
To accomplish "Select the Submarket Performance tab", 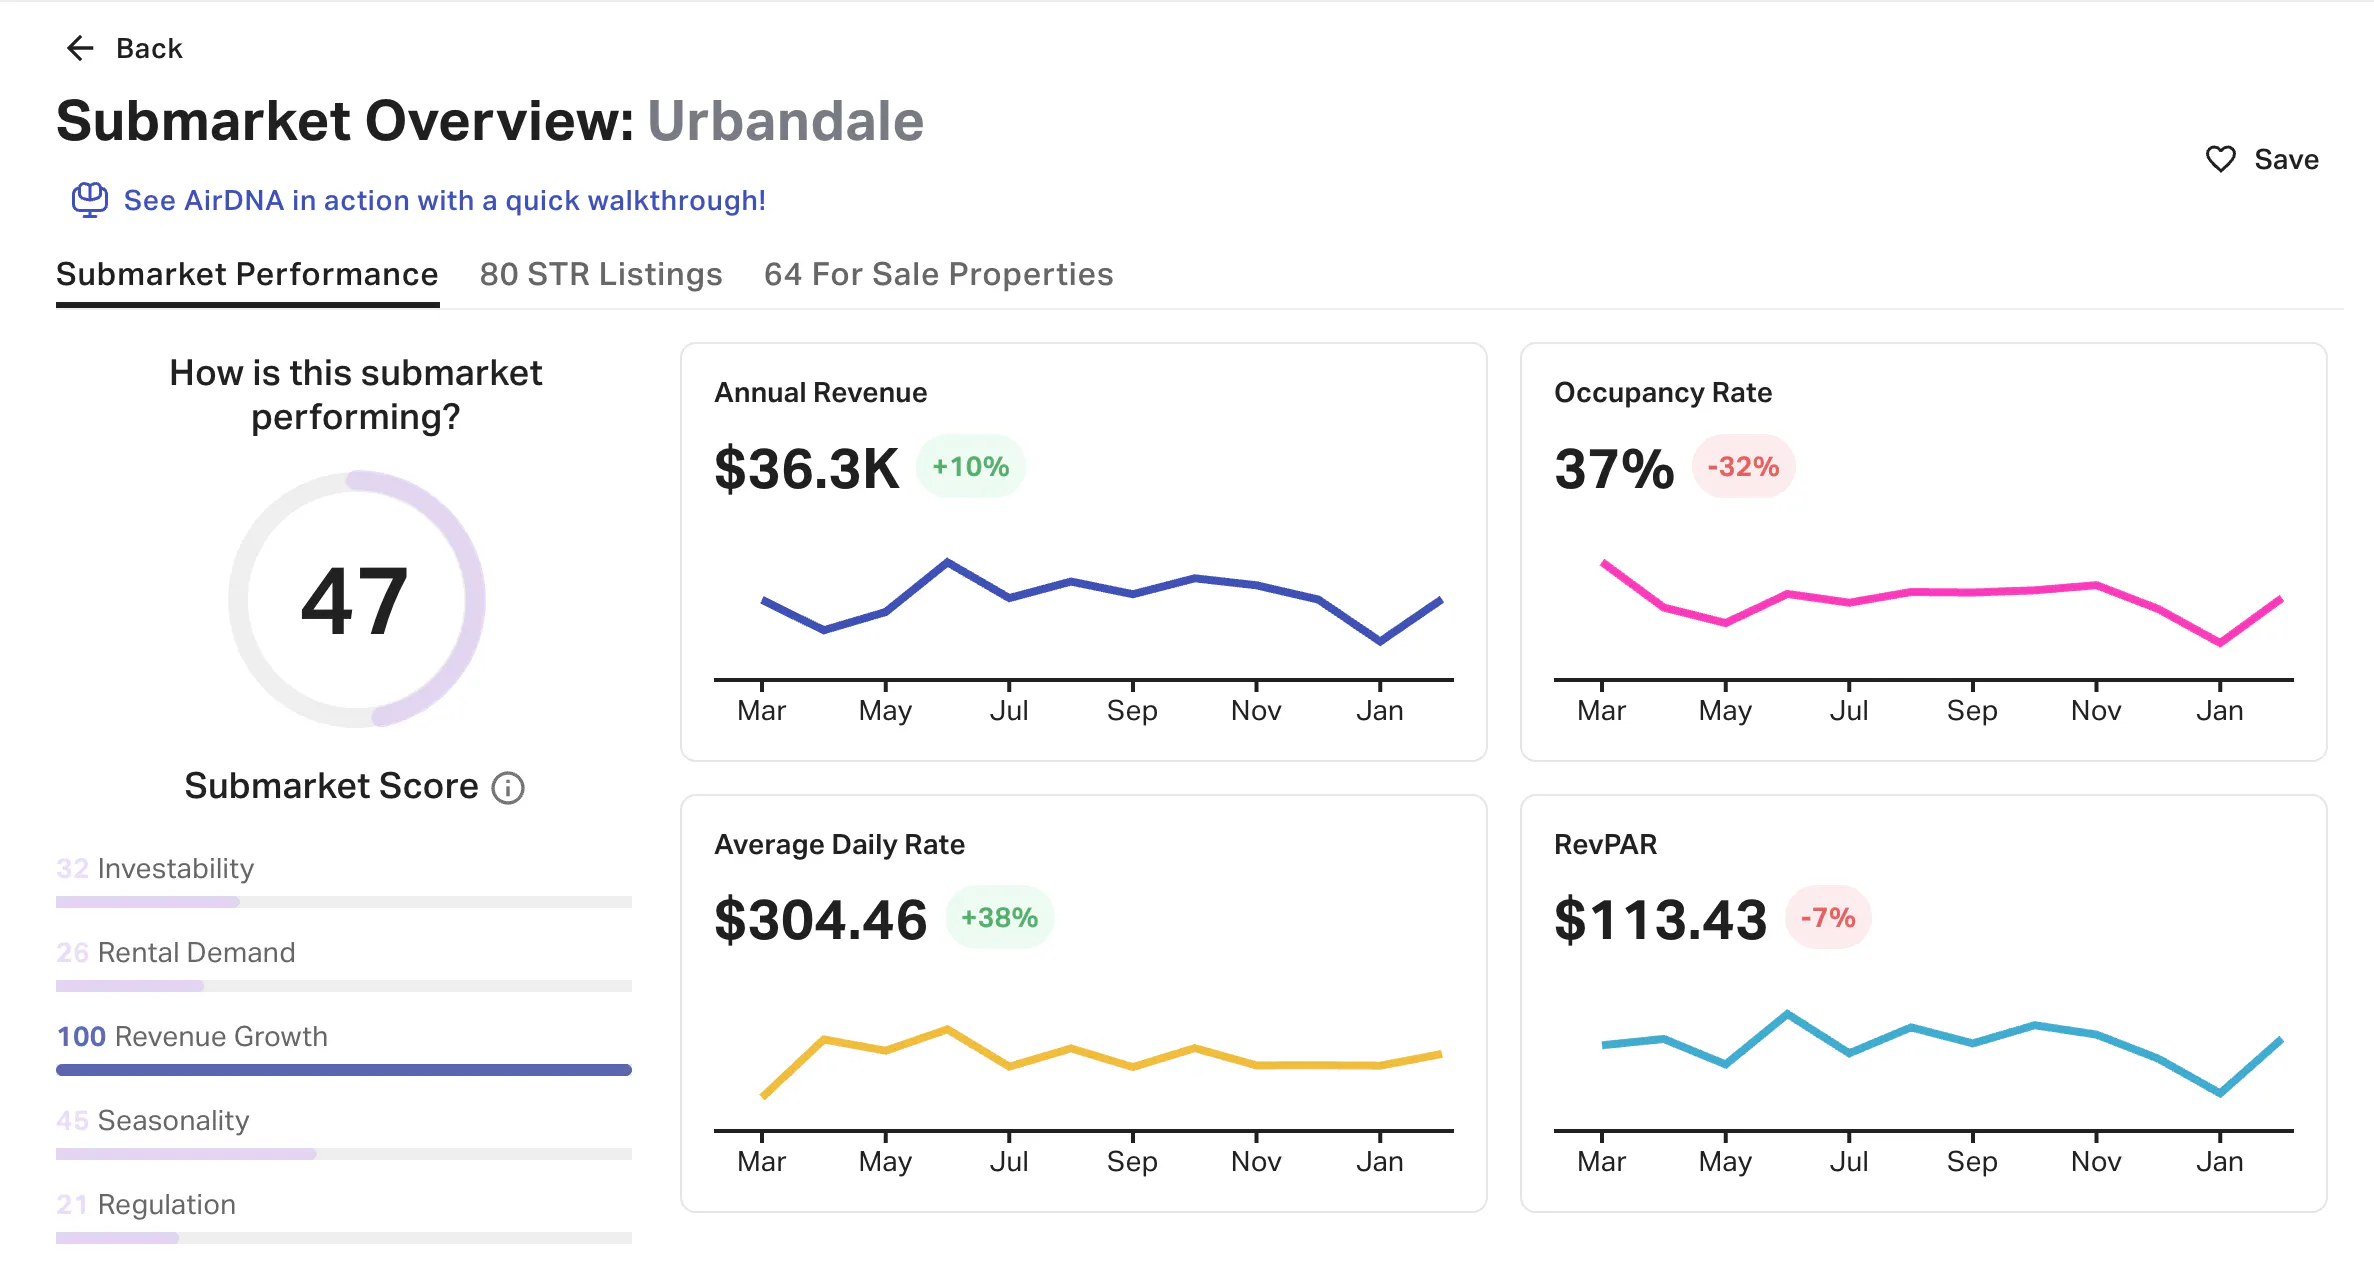I will click(247, 274).
